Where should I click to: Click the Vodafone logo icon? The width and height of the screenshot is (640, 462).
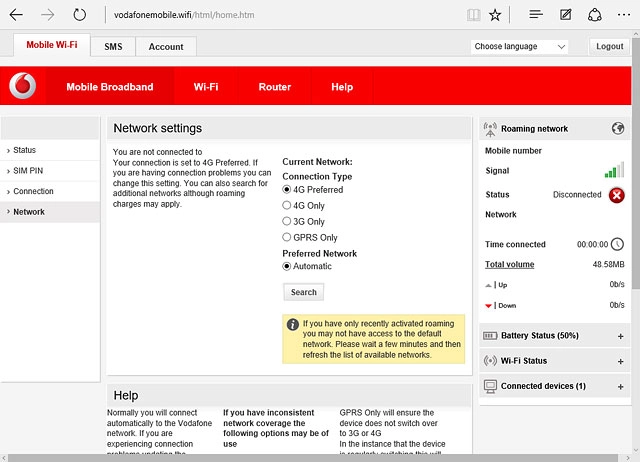point(22,87)
